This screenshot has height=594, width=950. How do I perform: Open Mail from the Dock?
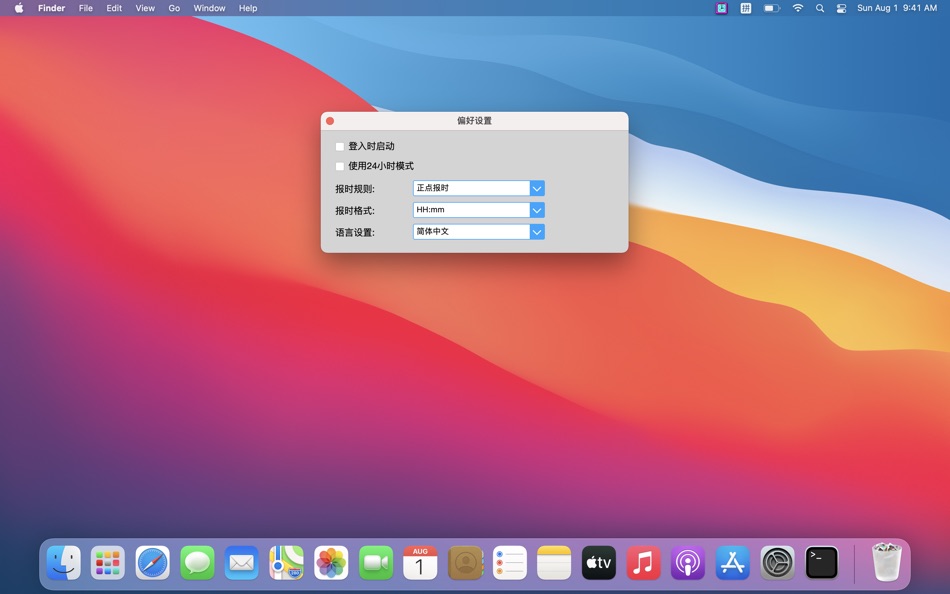tap(242, 563)
